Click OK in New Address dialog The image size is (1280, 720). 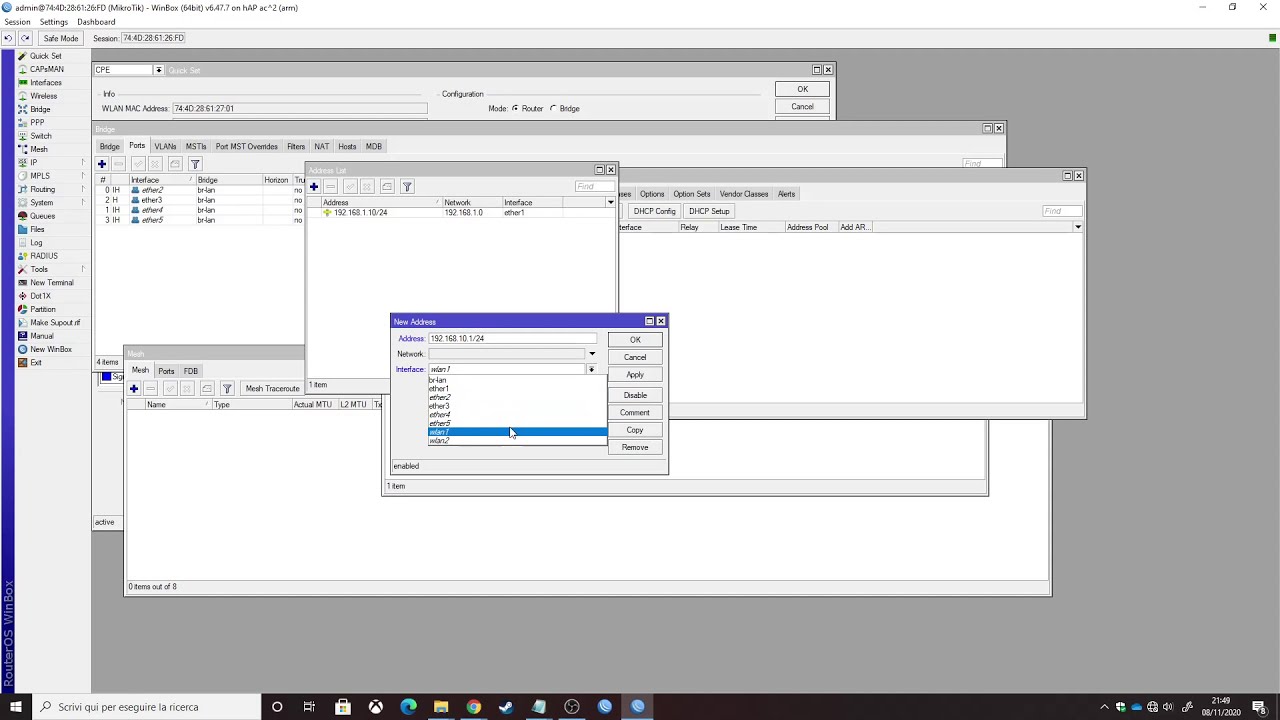pos(635,340)
